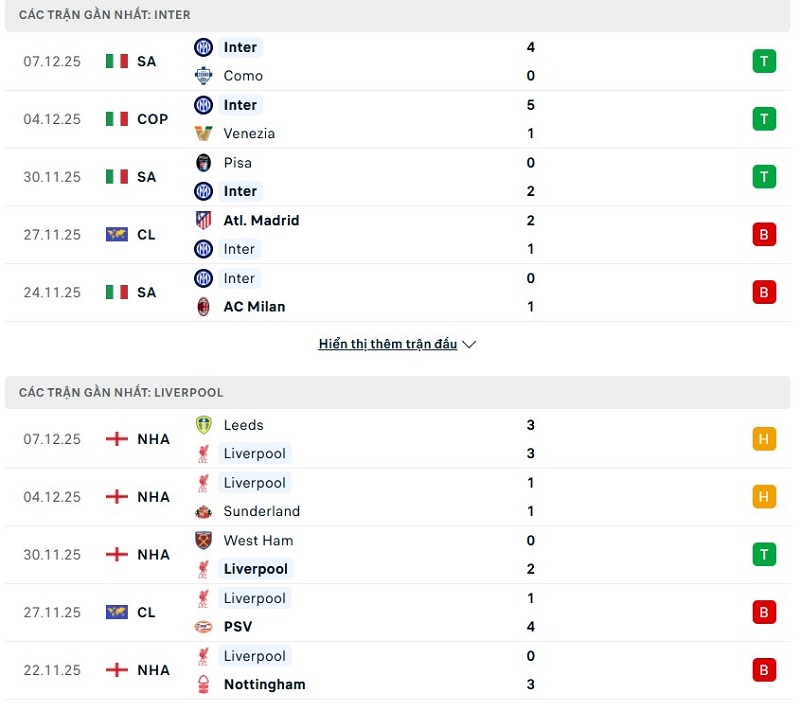Click the England flag beside NHA label

(x=117, y=438)
